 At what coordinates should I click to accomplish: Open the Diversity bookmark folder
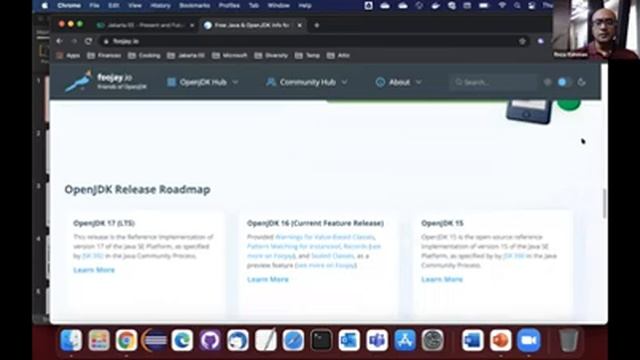click(271, 56)
